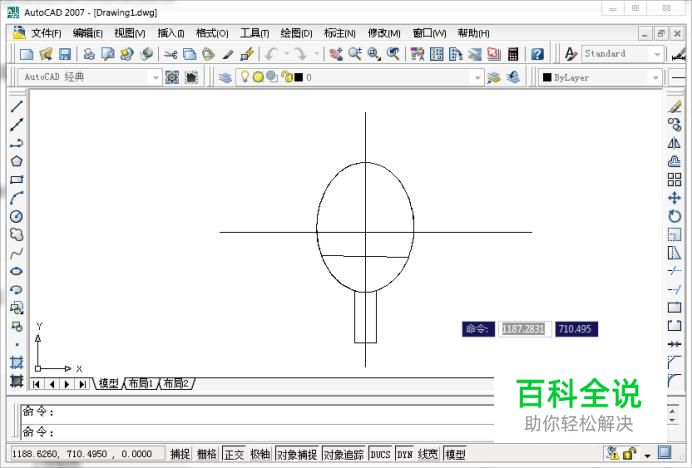692x468 pixels.
Task: Select the Revision Cloud tool
Action: pyautogui.click(x=17, y=234)
